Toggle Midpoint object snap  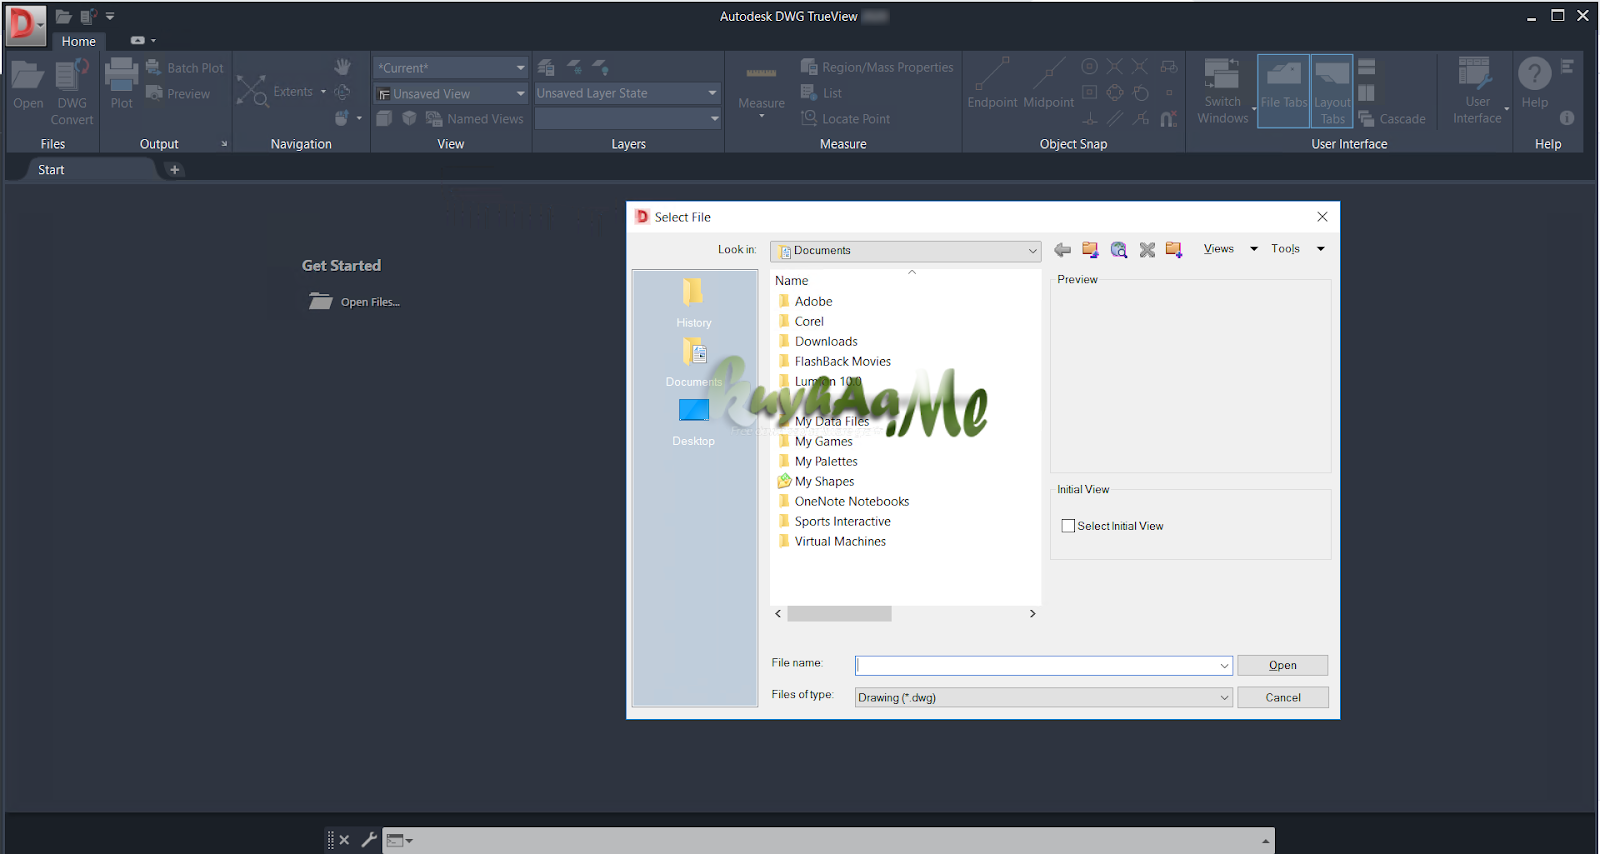coord(1049,83)
